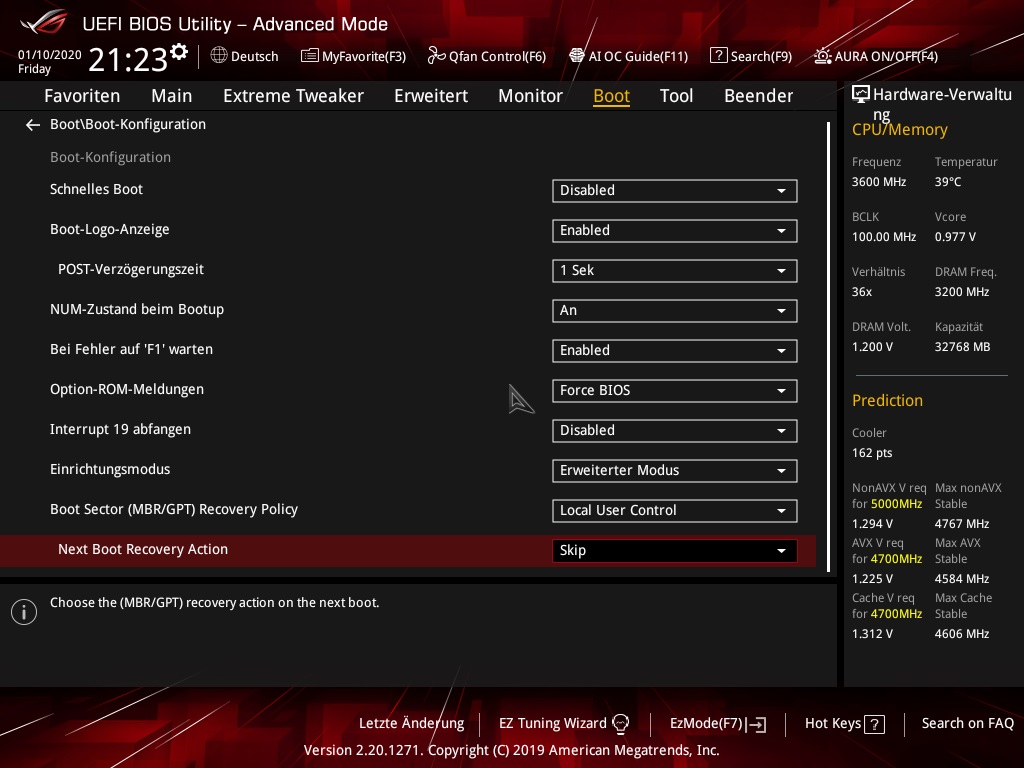Open the Bei Fehler auf 'F1' warten dropdown

click(x=675, y=351)
